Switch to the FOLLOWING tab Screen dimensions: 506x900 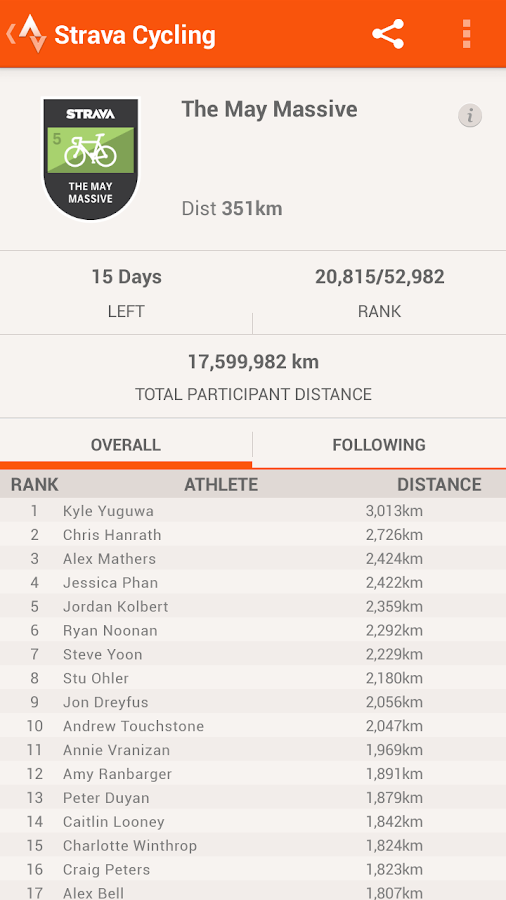379,445
